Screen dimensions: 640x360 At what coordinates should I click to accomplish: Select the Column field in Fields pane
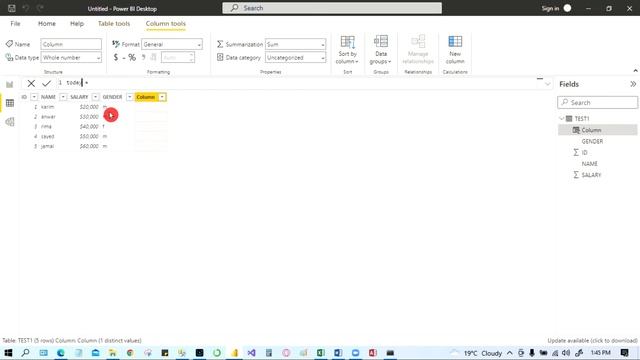[x=598, y=130]
